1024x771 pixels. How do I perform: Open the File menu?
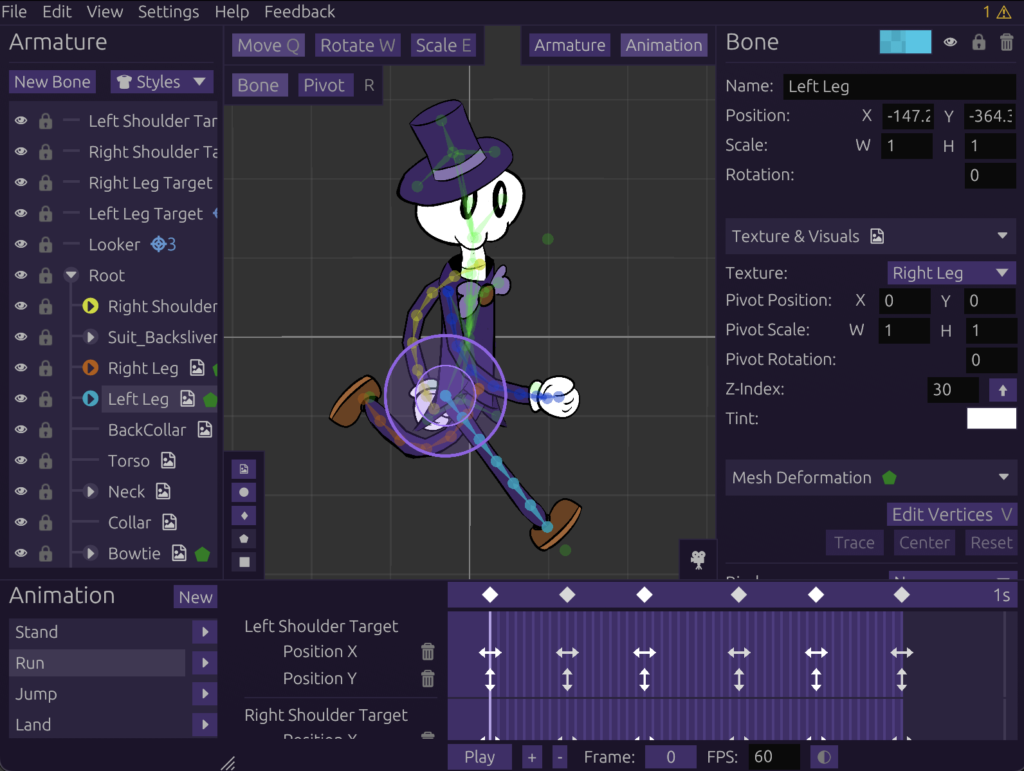tap(14, 12)
